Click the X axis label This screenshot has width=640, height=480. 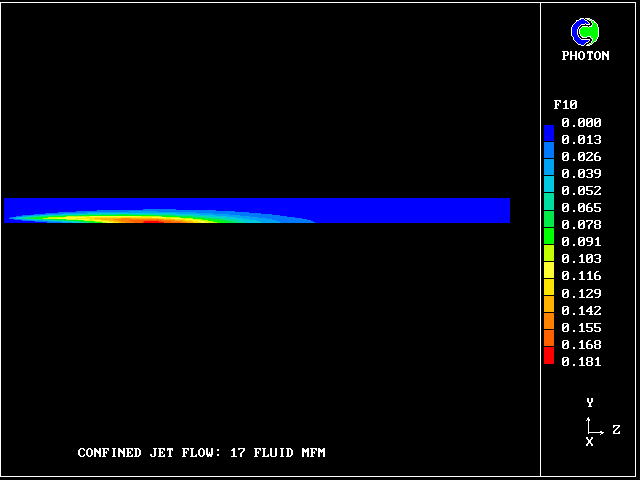[589, 441]
